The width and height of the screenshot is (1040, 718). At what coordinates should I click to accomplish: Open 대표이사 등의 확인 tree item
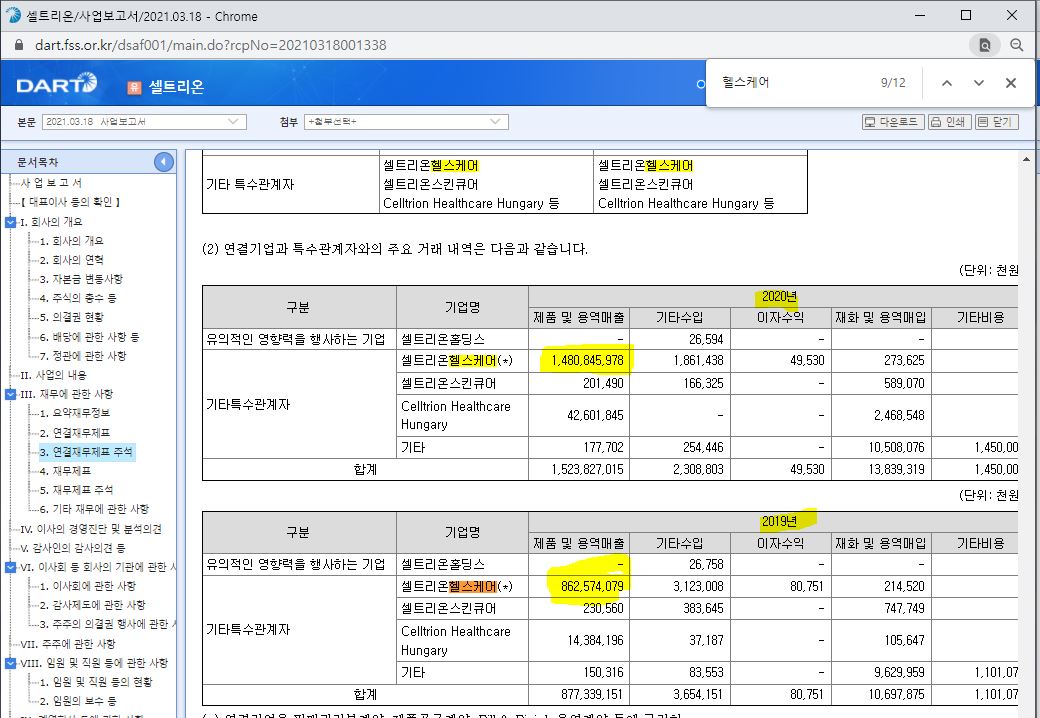70,202
